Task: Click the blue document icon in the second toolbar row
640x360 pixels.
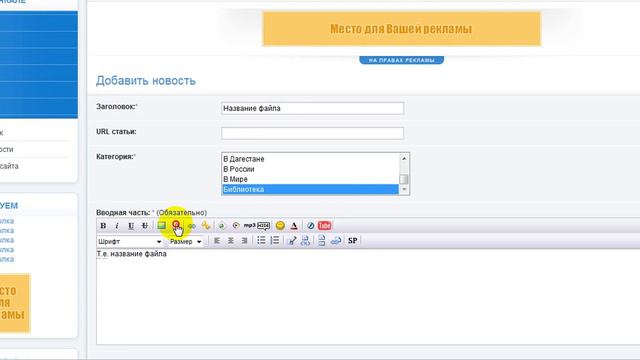Action: pos(322,241)
